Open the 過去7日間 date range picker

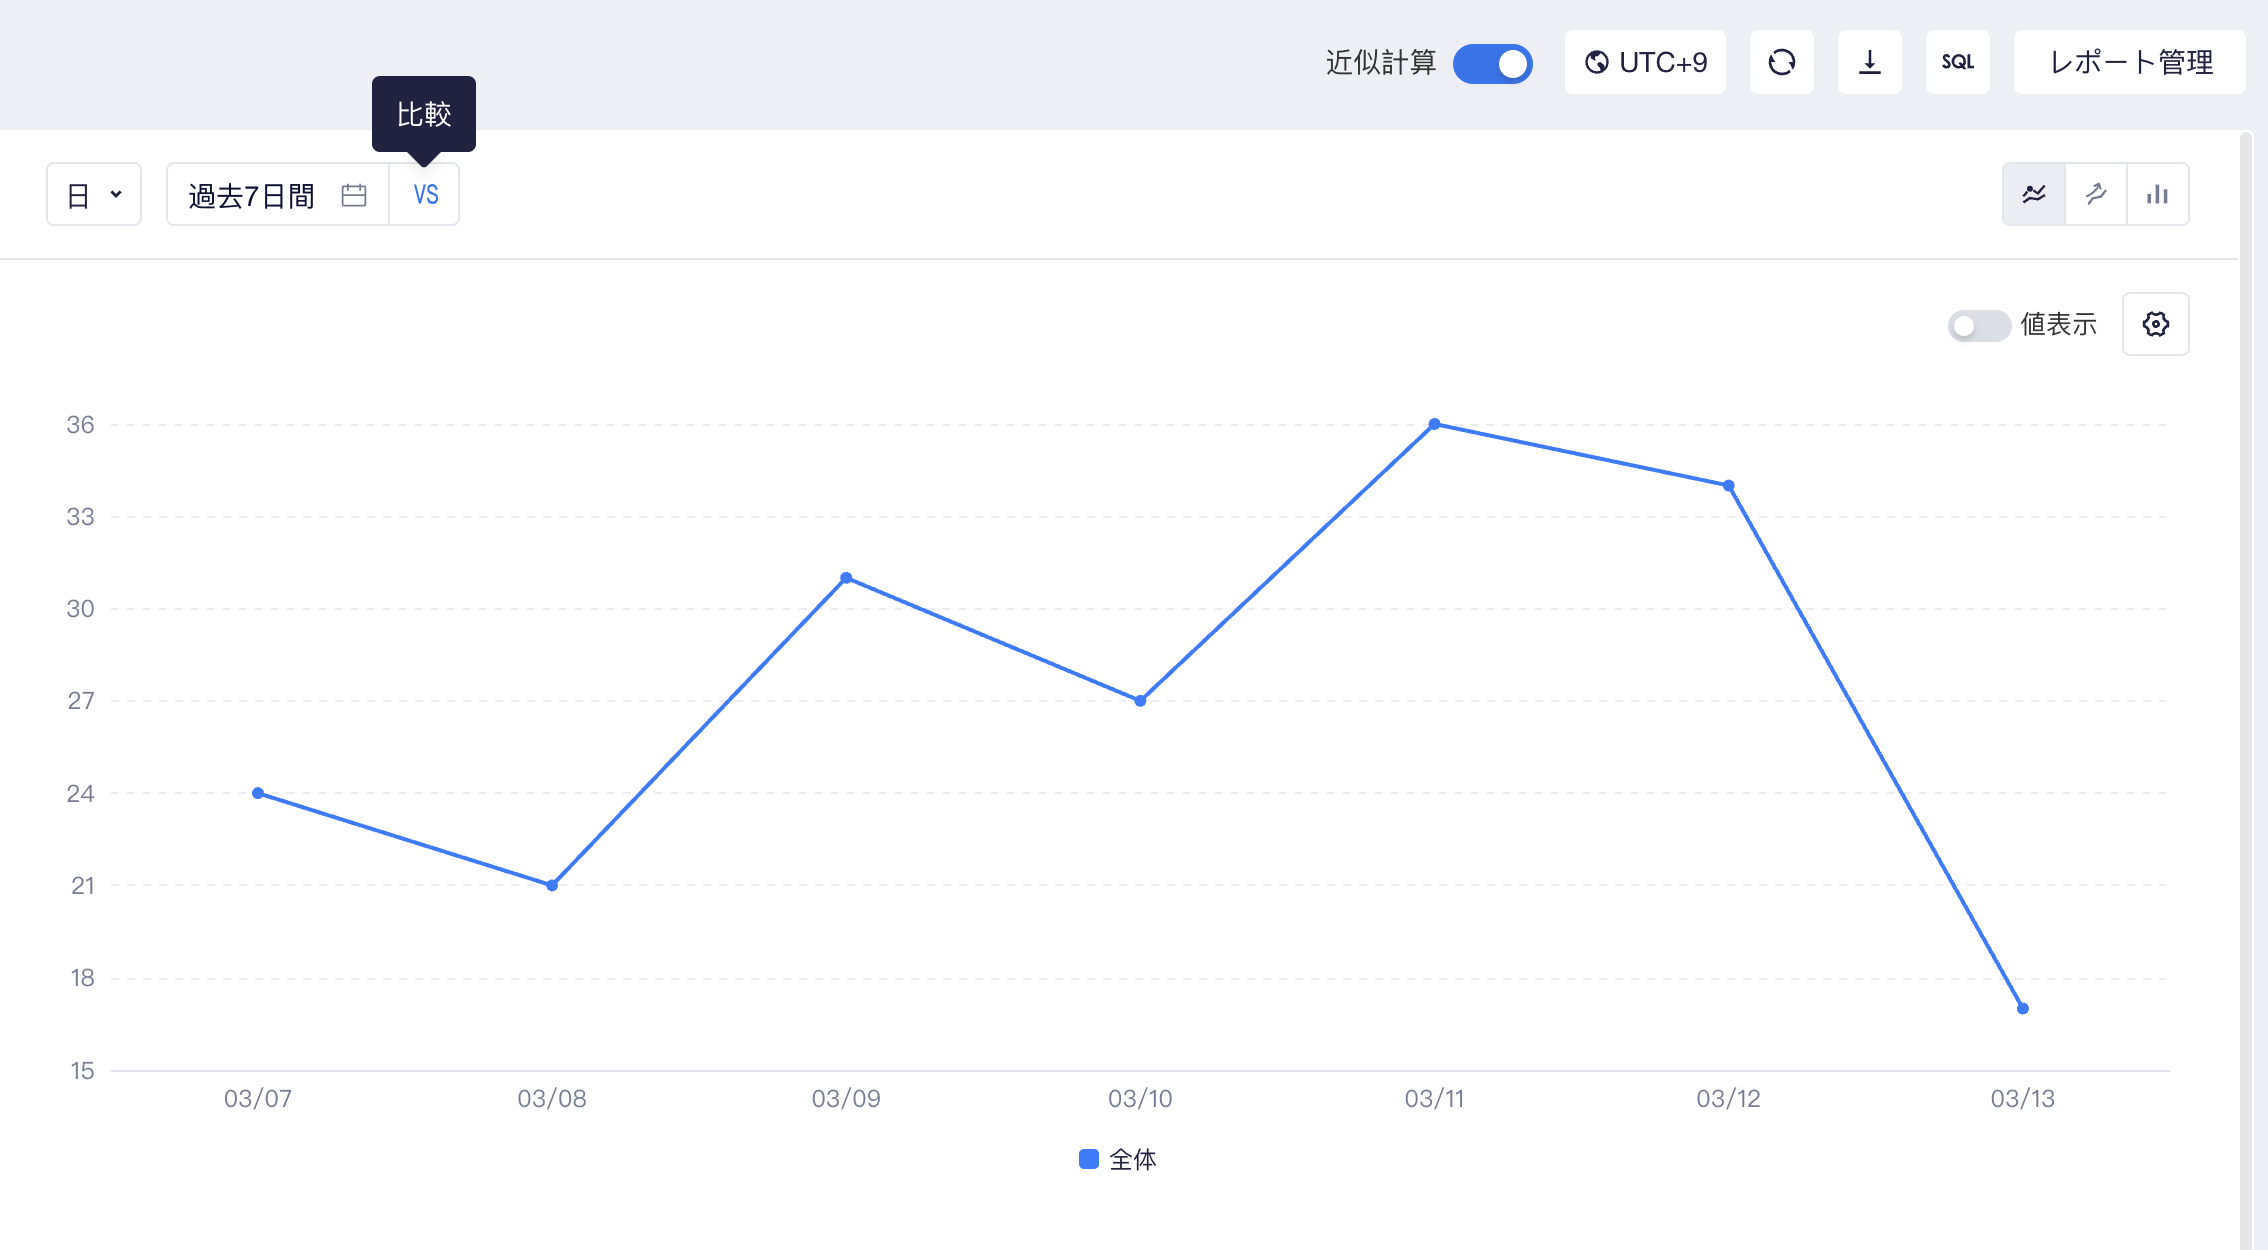click(277, 194)
